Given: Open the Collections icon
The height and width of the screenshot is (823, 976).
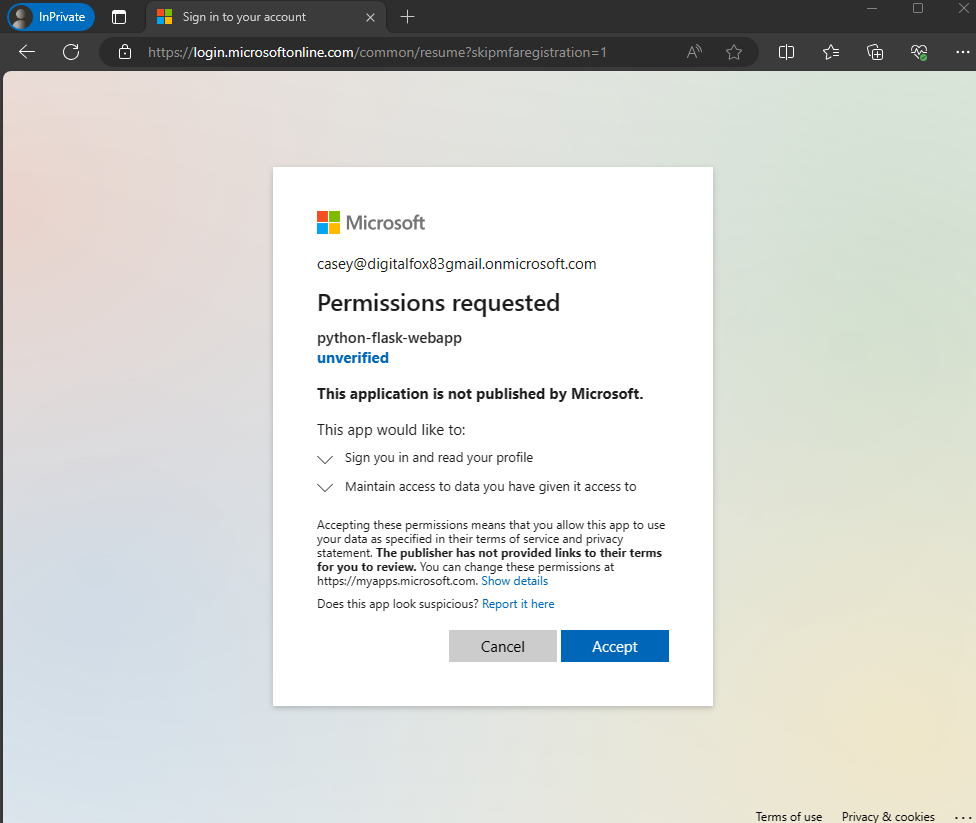Looking at the screenshot, I should pyautogui.click(x=830, y=52).
